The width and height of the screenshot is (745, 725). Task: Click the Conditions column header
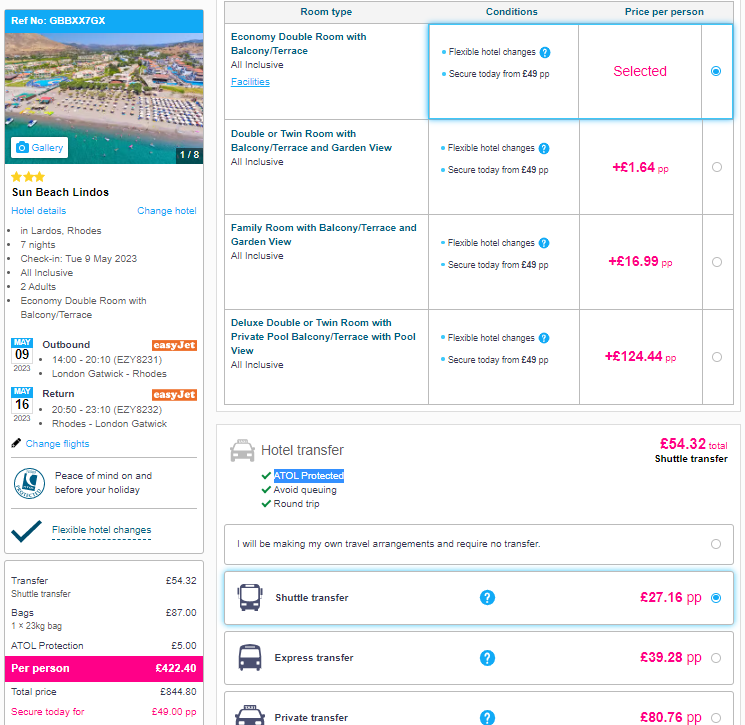[x=512, y=12]
